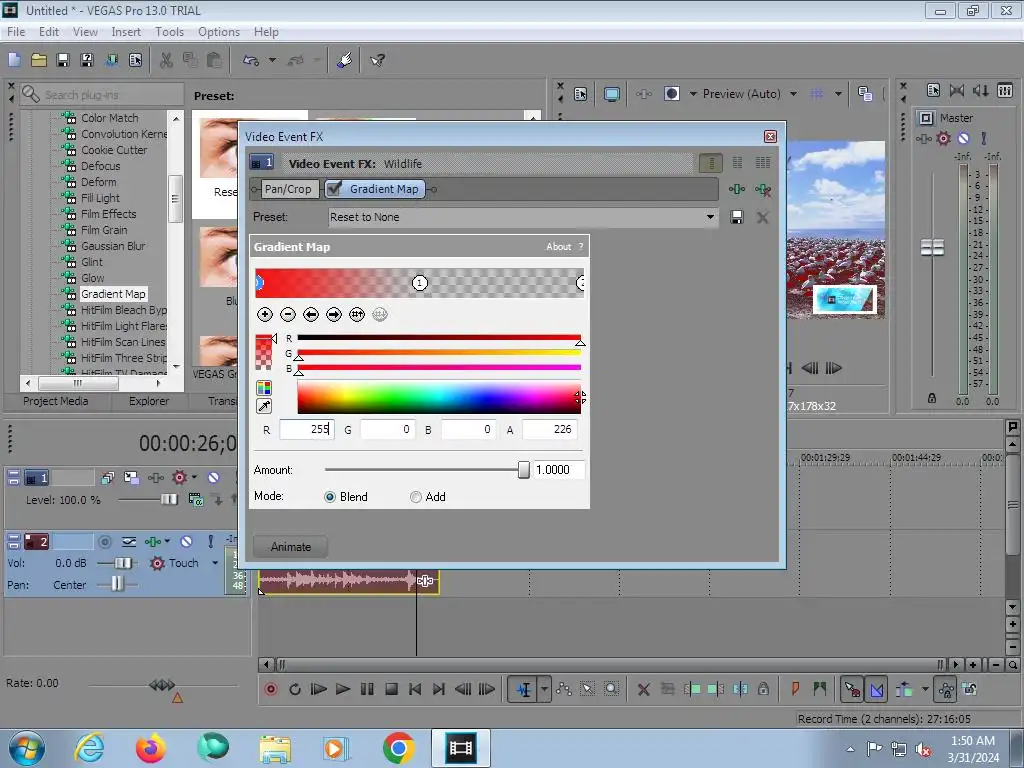Open the Preset dropdown list
The width and height of the screenshot is (1024, 768).
pyautogui.click(x=710, y=217)
